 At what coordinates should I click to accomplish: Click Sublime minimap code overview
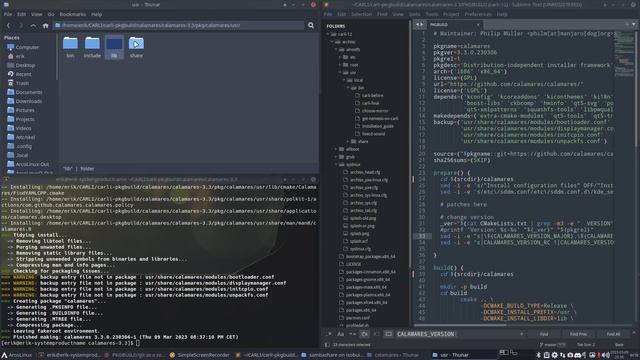(x=624, y=53)
